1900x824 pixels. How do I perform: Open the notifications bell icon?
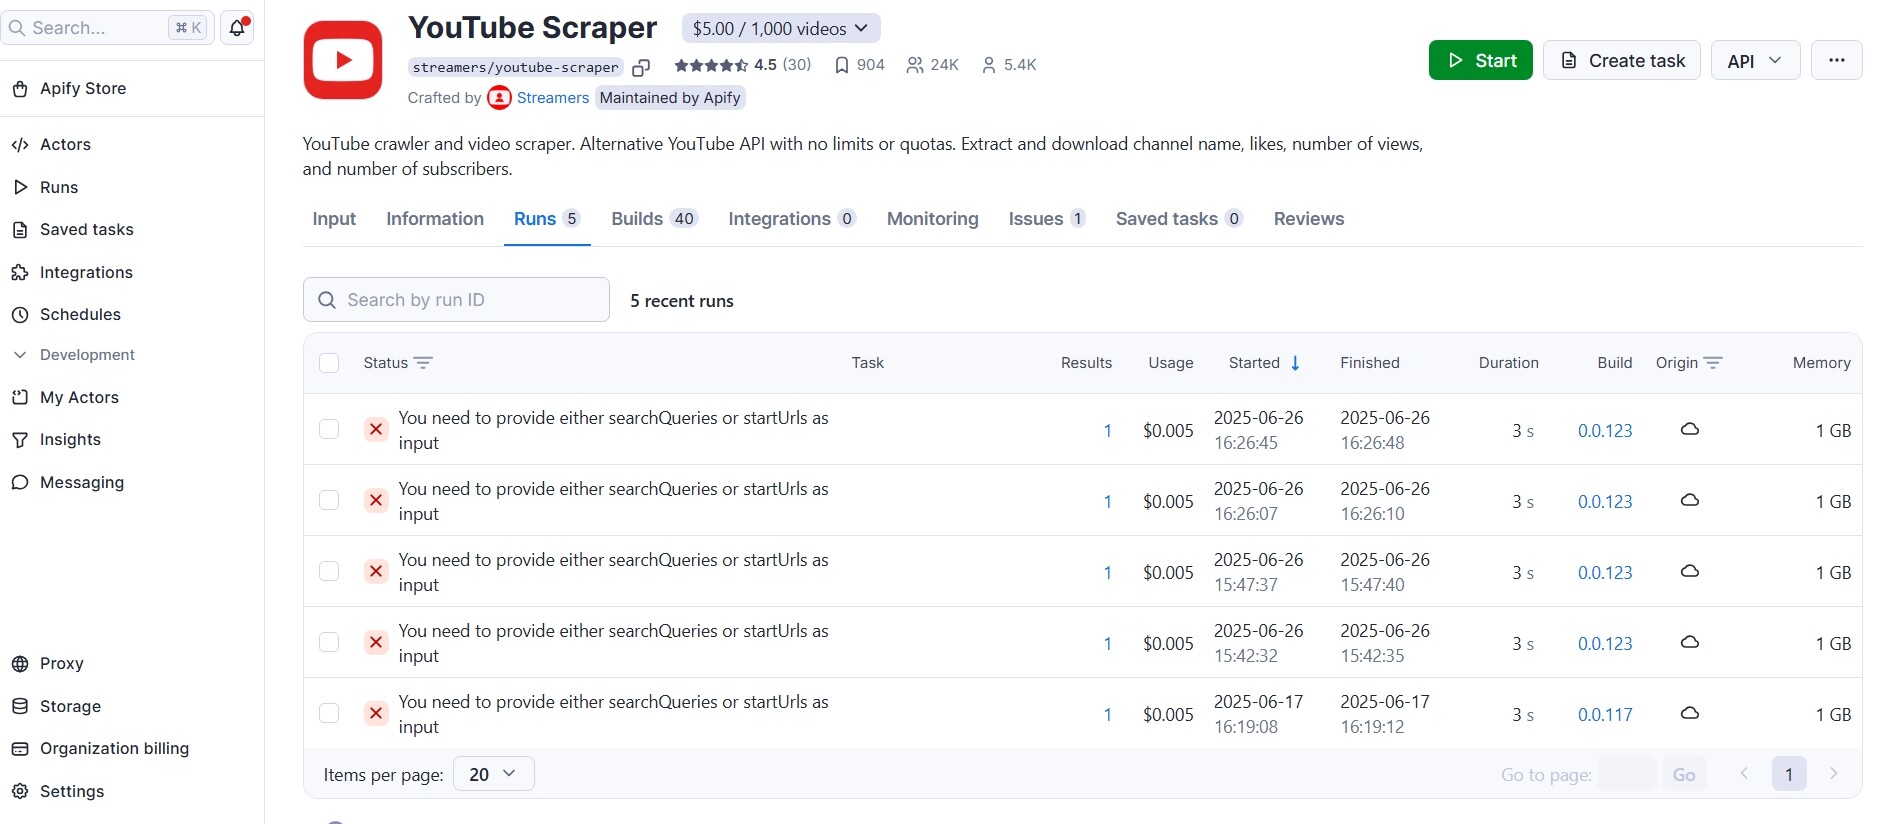pyautogui.click(x=237, y=28)
